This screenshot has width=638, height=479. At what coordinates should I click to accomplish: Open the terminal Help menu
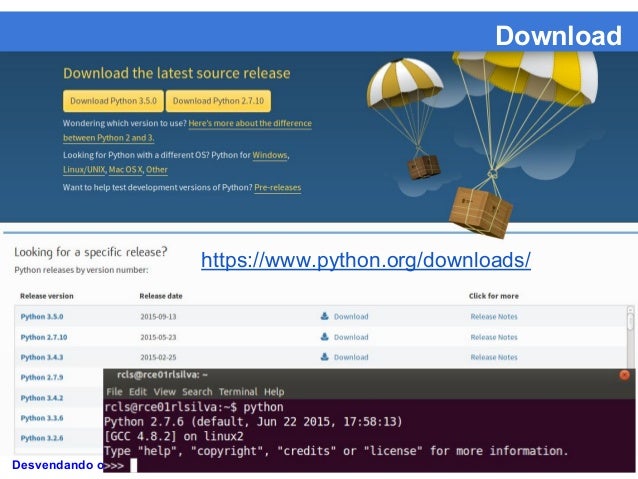coord(274,392)
